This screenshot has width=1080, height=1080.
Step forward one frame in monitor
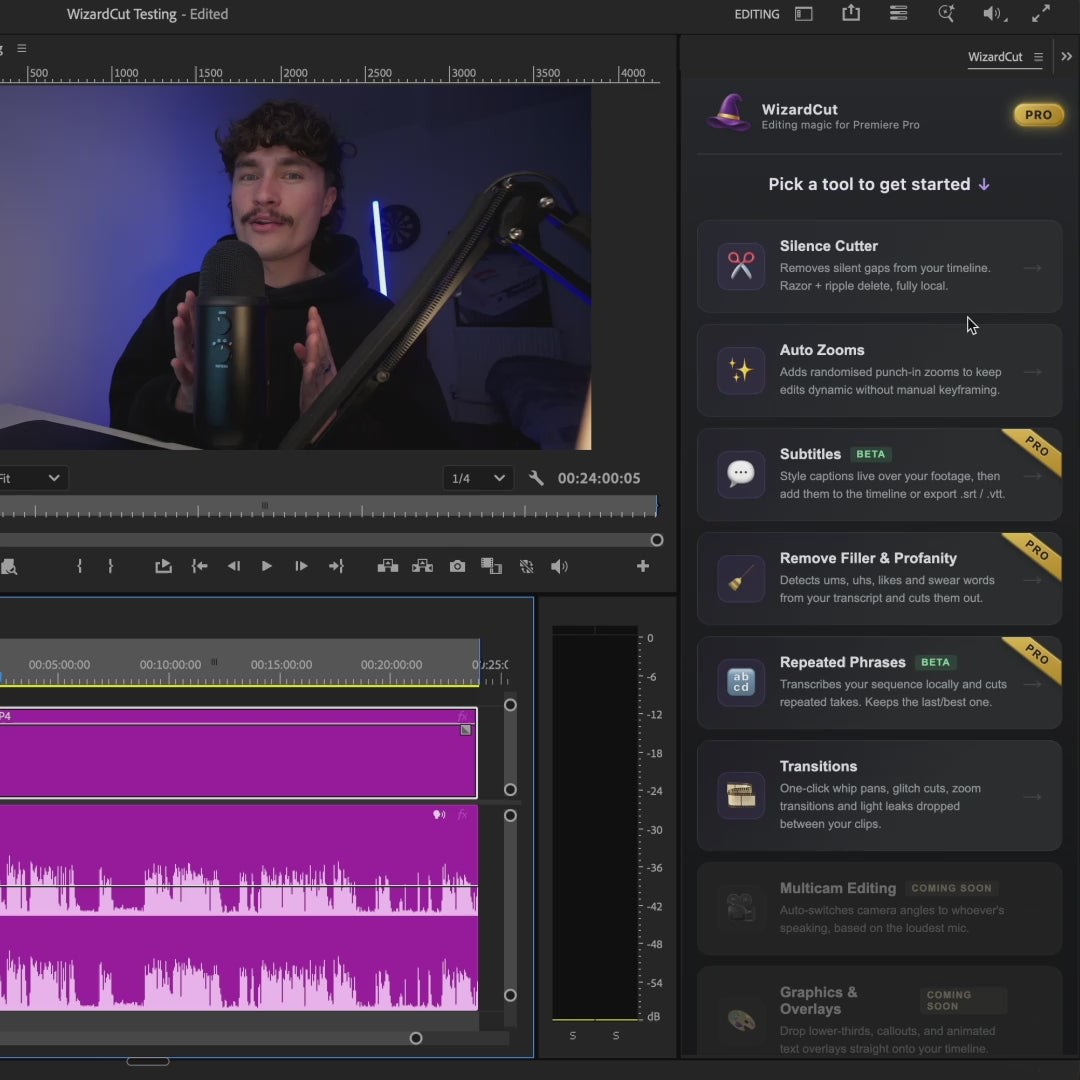click(x=301, y=566)
